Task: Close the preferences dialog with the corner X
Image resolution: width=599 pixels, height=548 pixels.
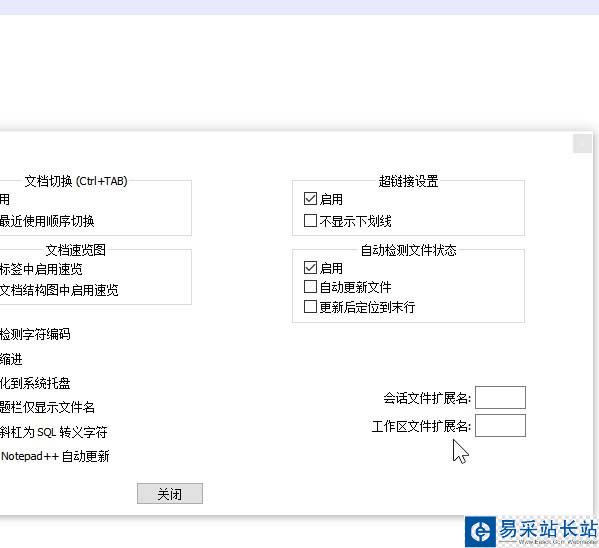Action: pyautogui.click(x=582, y=144)
